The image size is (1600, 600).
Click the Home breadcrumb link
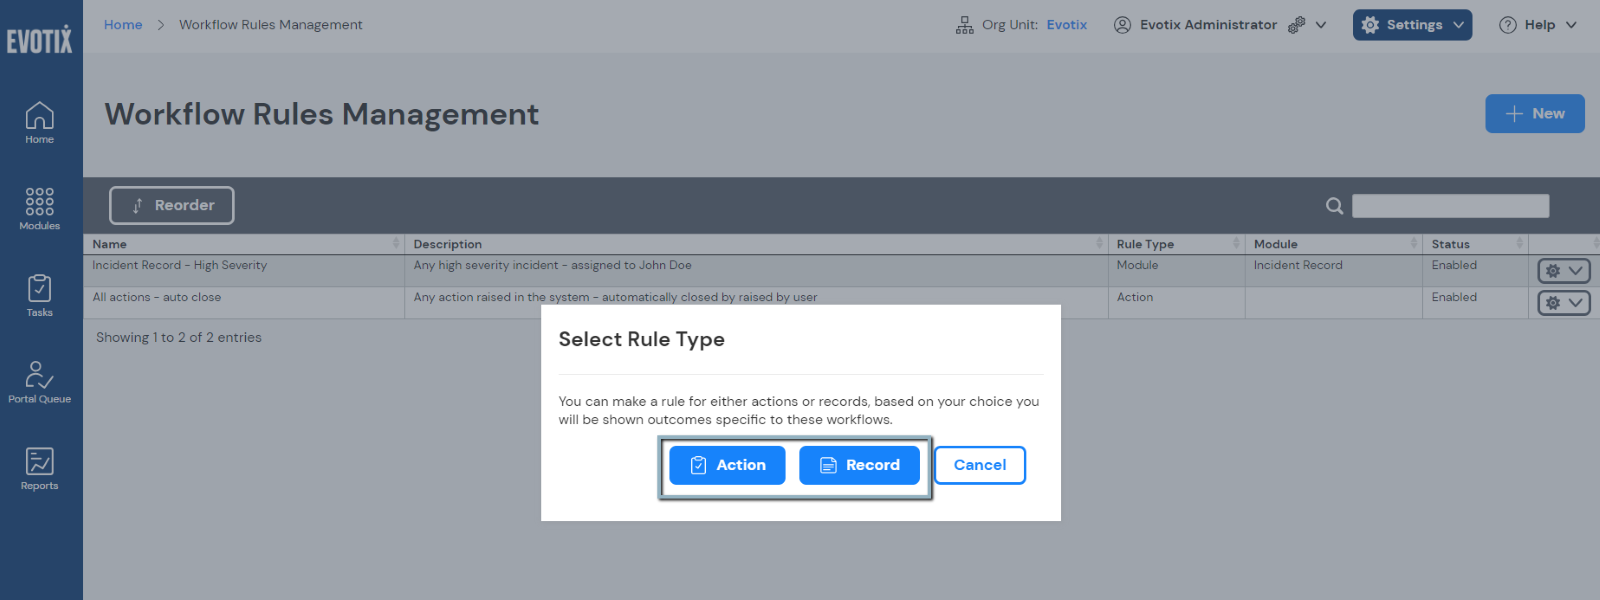pos(123,25)
